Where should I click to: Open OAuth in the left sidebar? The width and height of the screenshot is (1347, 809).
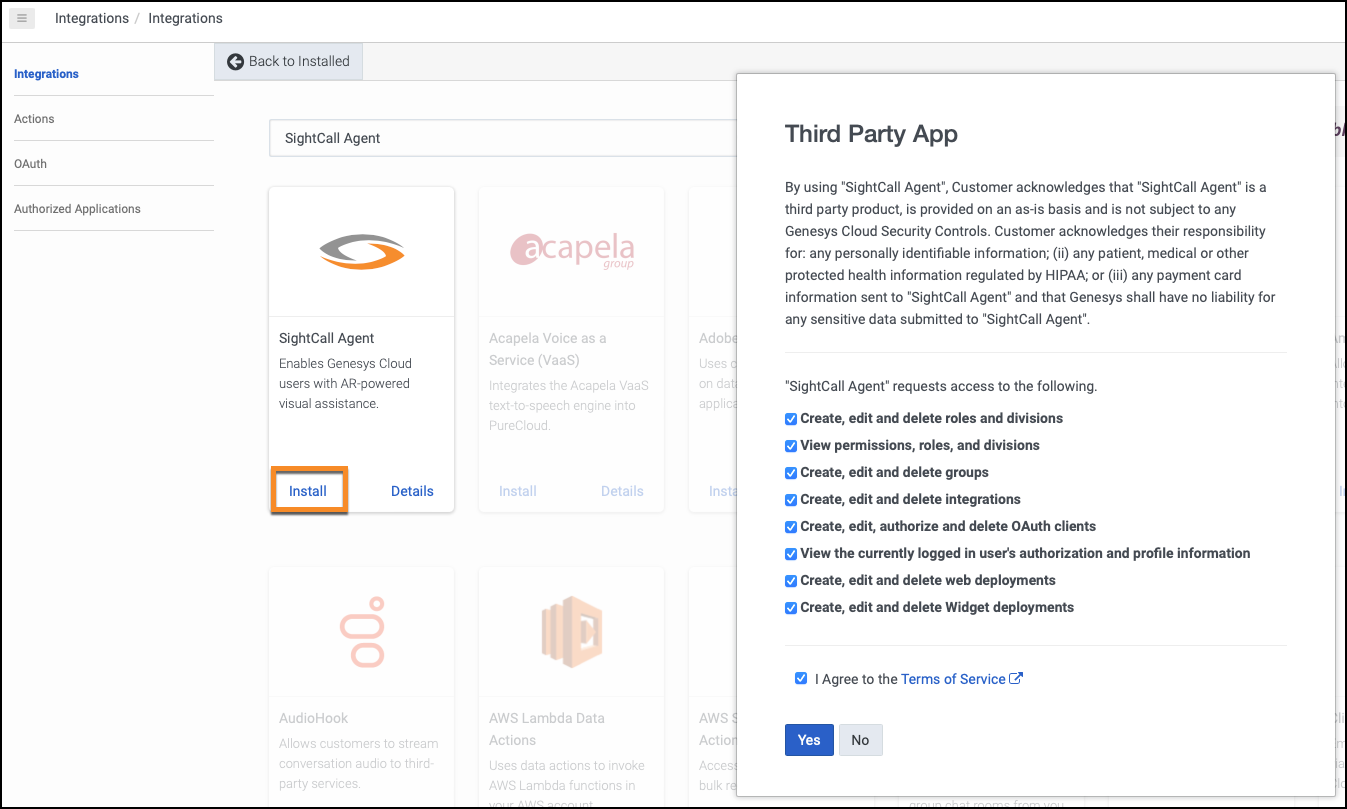(x=30, y=164)
